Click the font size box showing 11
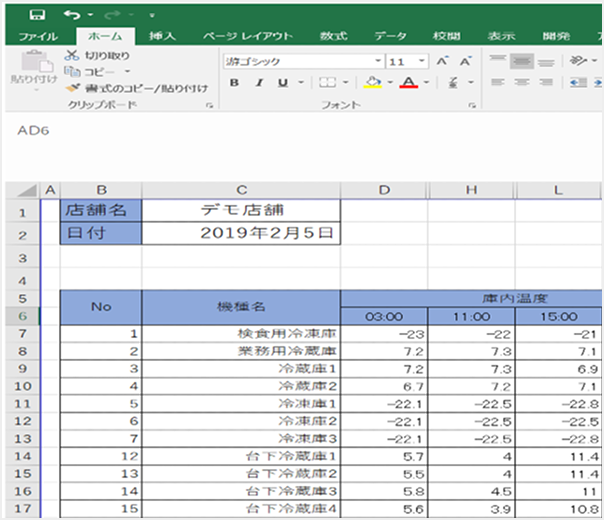The height and width of the screenshot is (520, 604). tap(401, 61)
